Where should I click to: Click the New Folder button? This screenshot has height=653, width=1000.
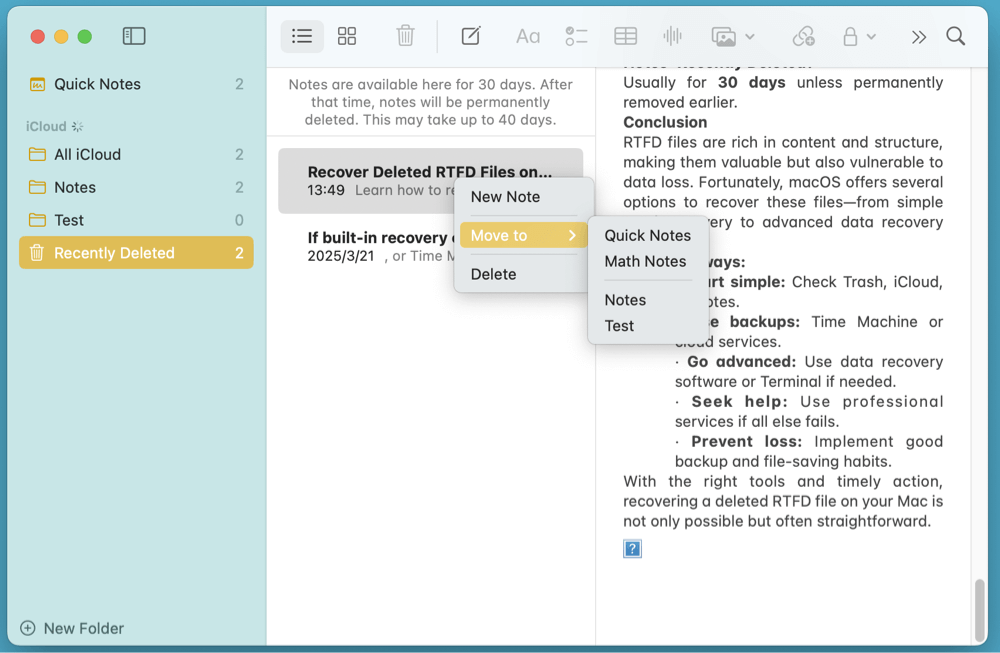click(x=71, y=628)
